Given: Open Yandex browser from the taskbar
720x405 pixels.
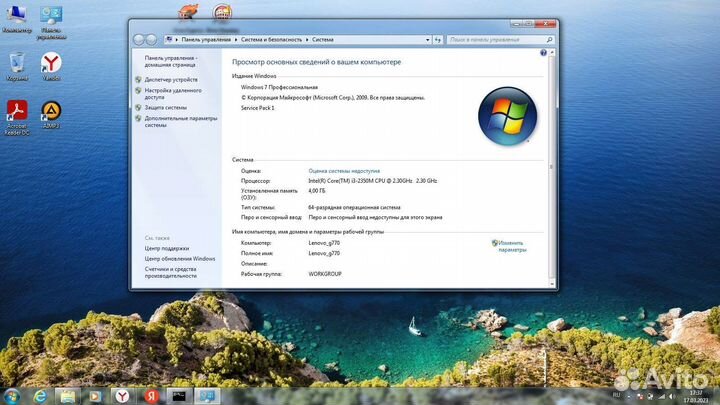Looking at the screenshot, I should point(122,396).
